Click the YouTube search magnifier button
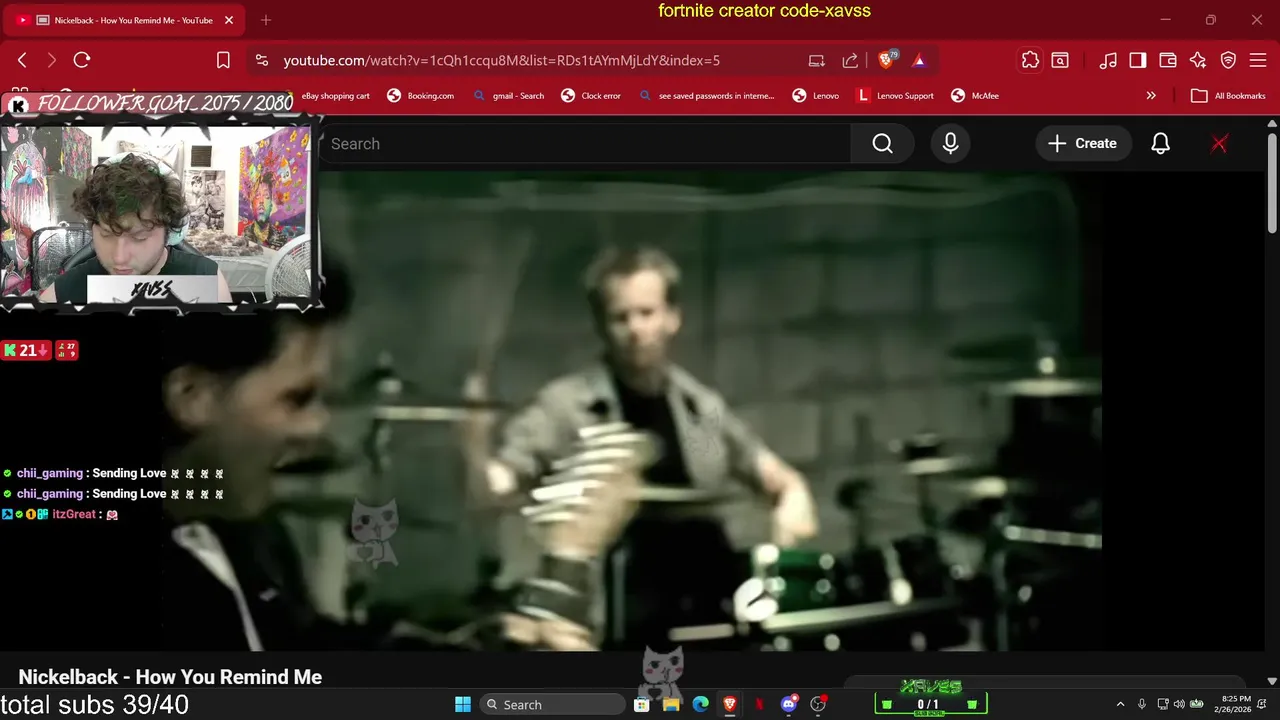The height and width of the screenshot is (720, 1280). pos(882,144)
